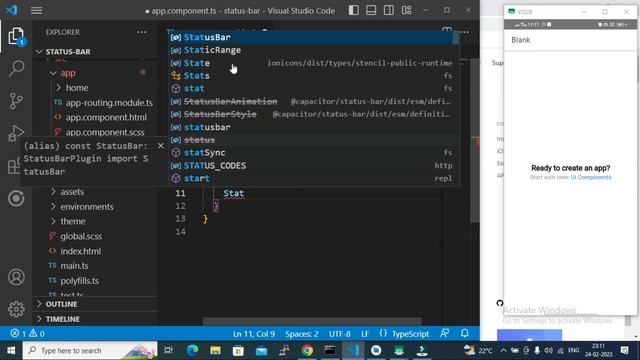This screenshot has width=640, height=360.
Task: Open the hamburger application menu
Action: click(x=36, y=10)
